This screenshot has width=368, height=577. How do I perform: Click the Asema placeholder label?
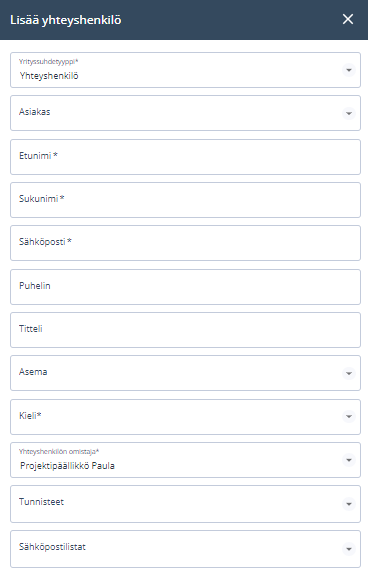33,372
